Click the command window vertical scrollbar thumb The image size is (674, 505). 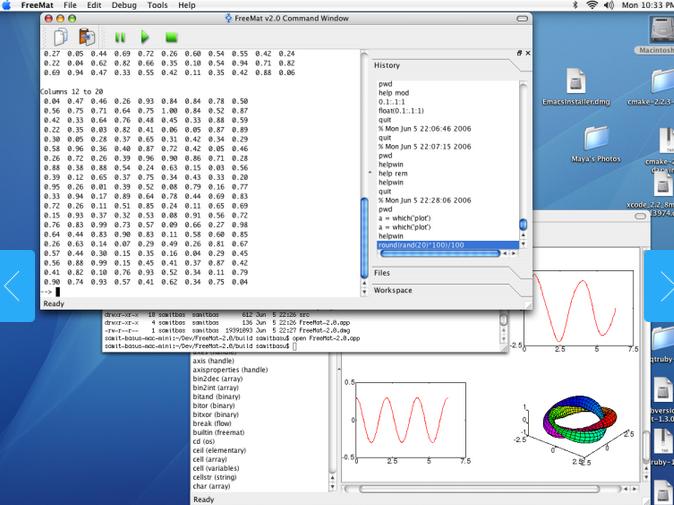(364, 237)
